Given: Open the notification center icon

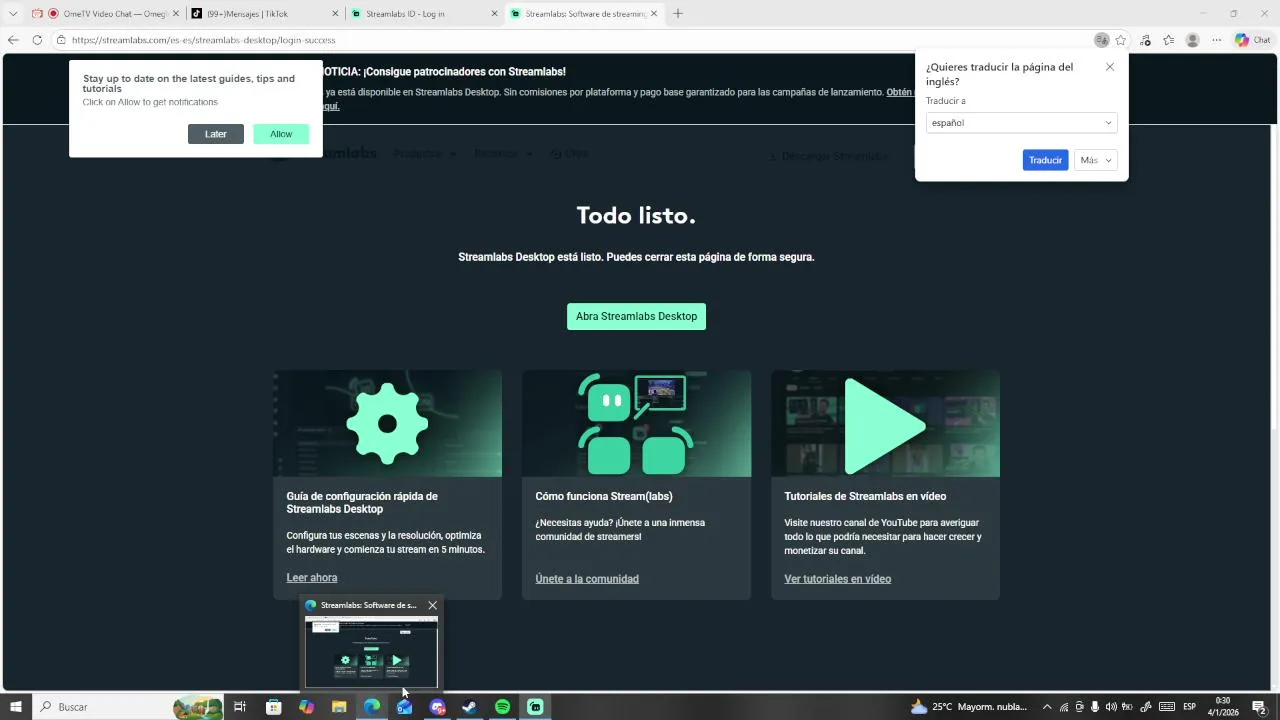Looking at the screenshot, I should [x=1259, y=707].
